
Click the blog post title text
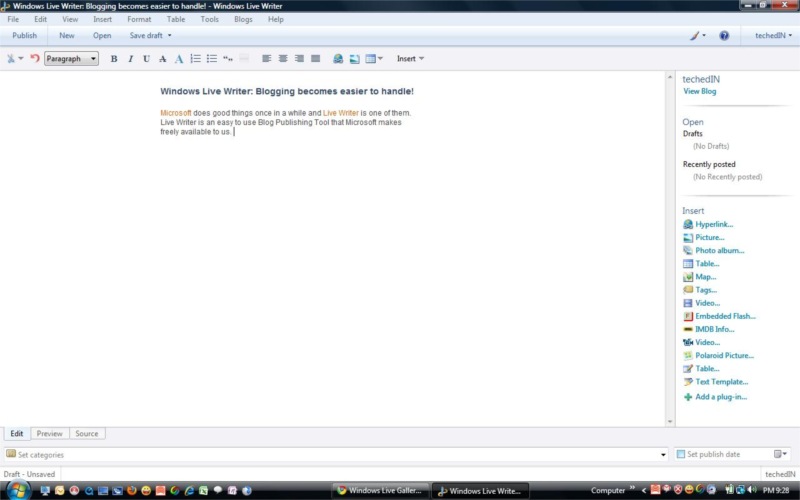coord(287,91)
